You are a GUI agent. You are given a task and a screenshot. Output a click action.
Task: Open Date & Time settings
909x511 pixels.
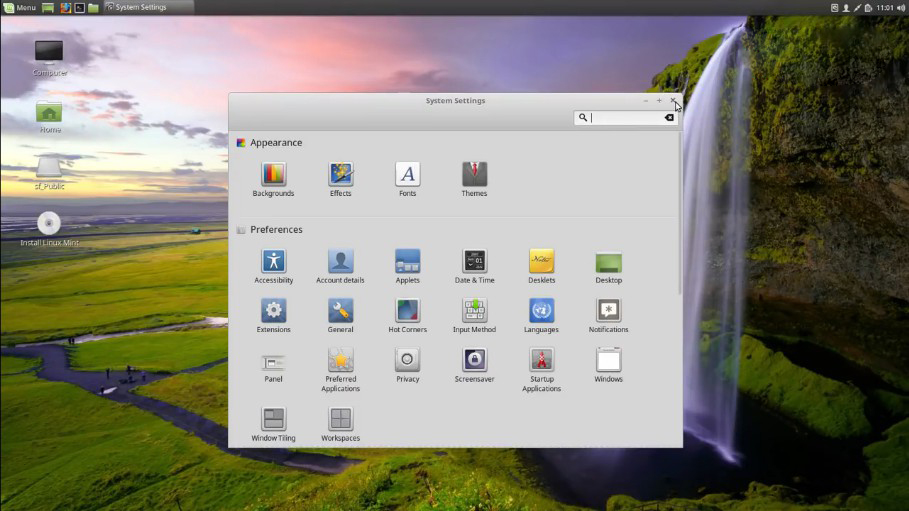[x=474, y=266]
